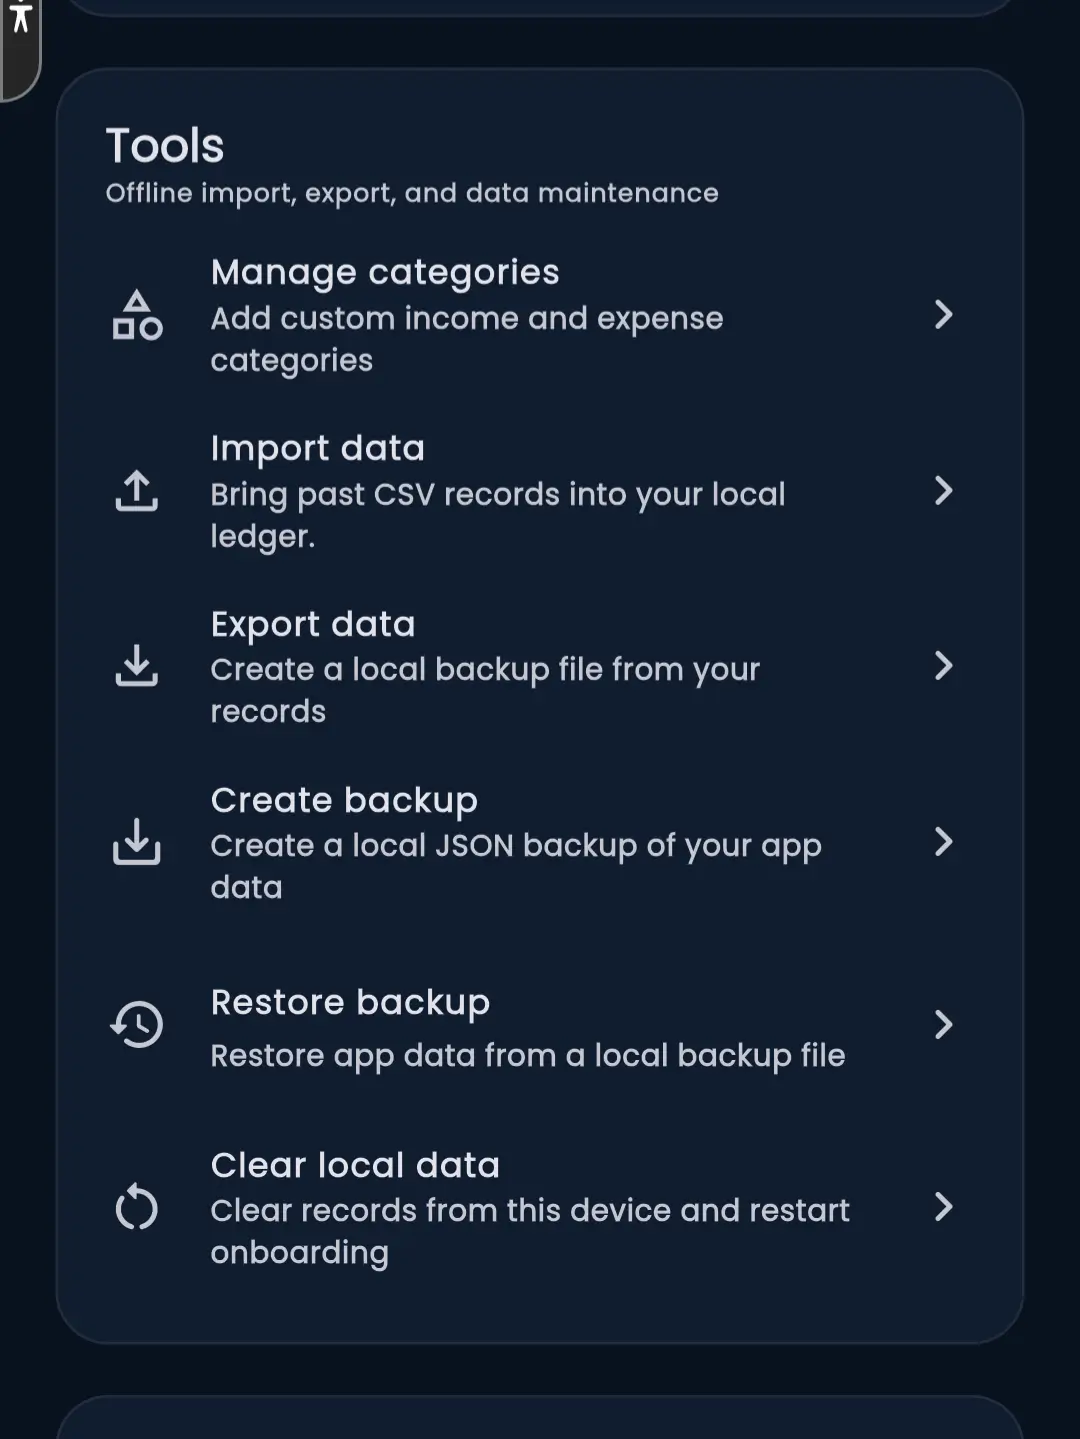
Task: Click the Restore backup chevron arrow
Action: click(x=943, y=1024)
